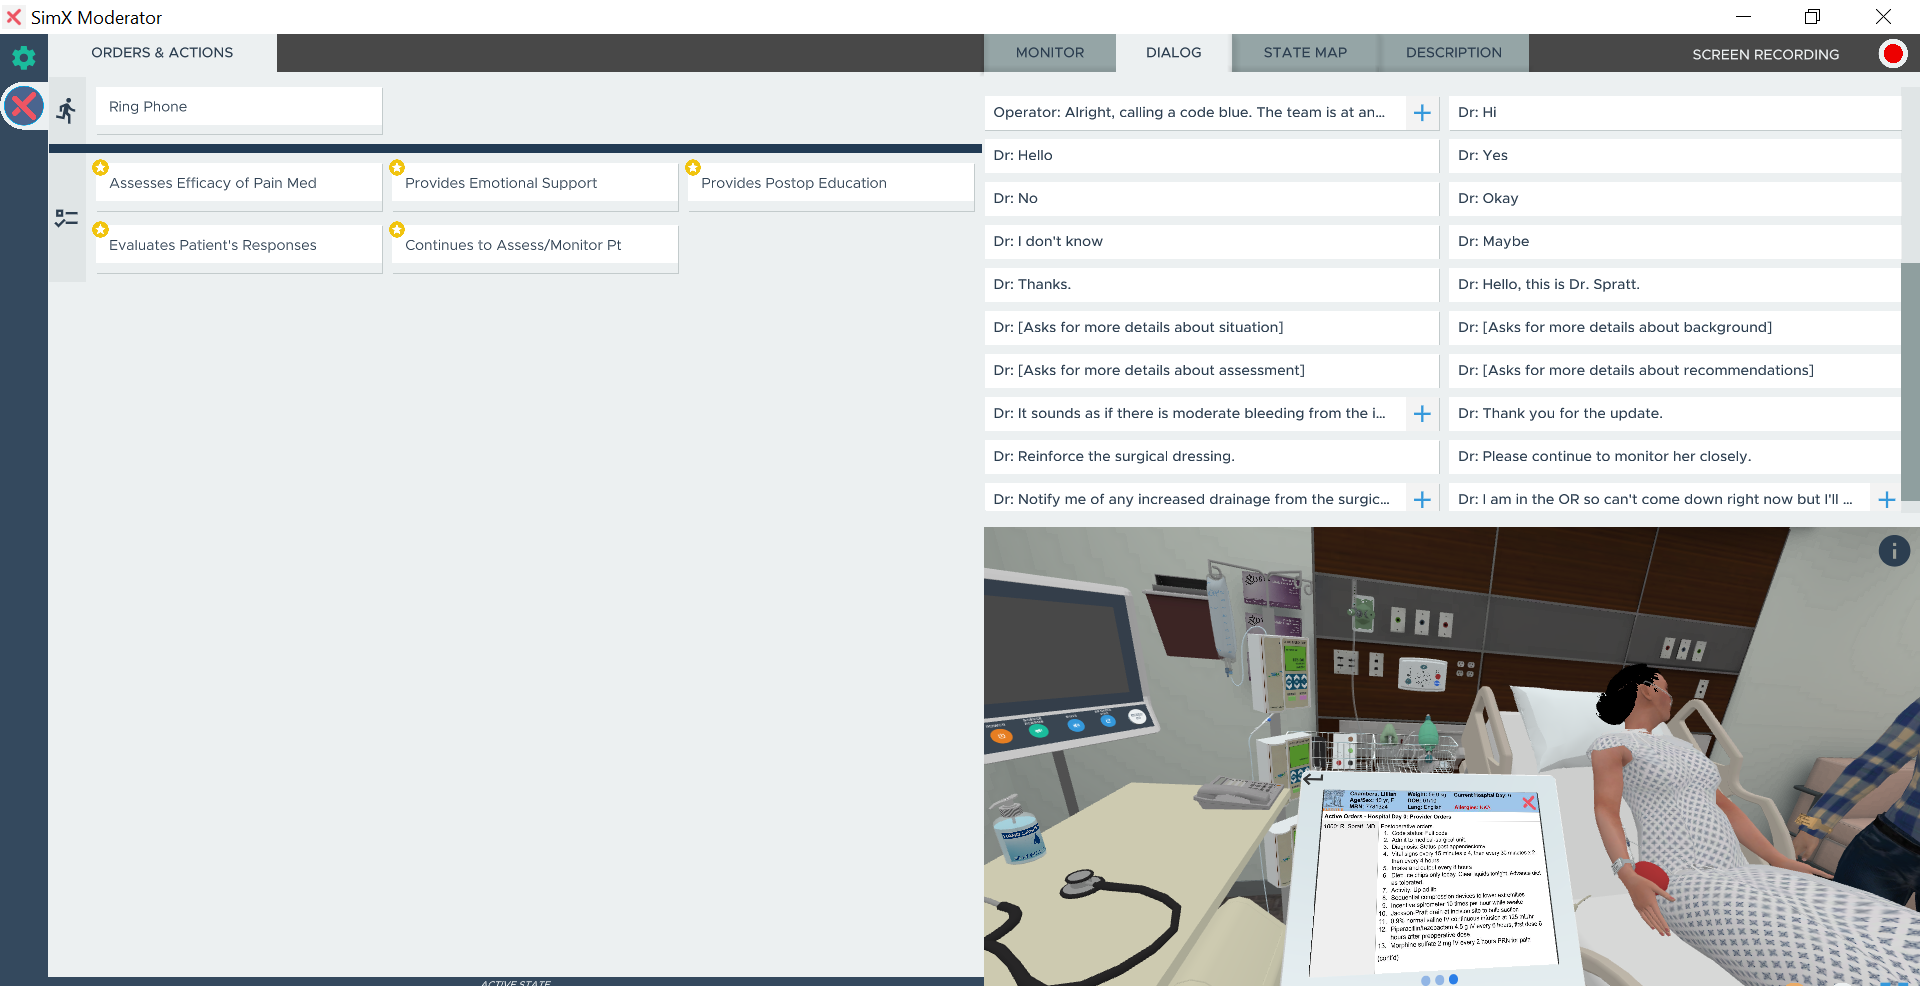
Task: Expand the Operator code blue dialog line
Action: 1422,113
